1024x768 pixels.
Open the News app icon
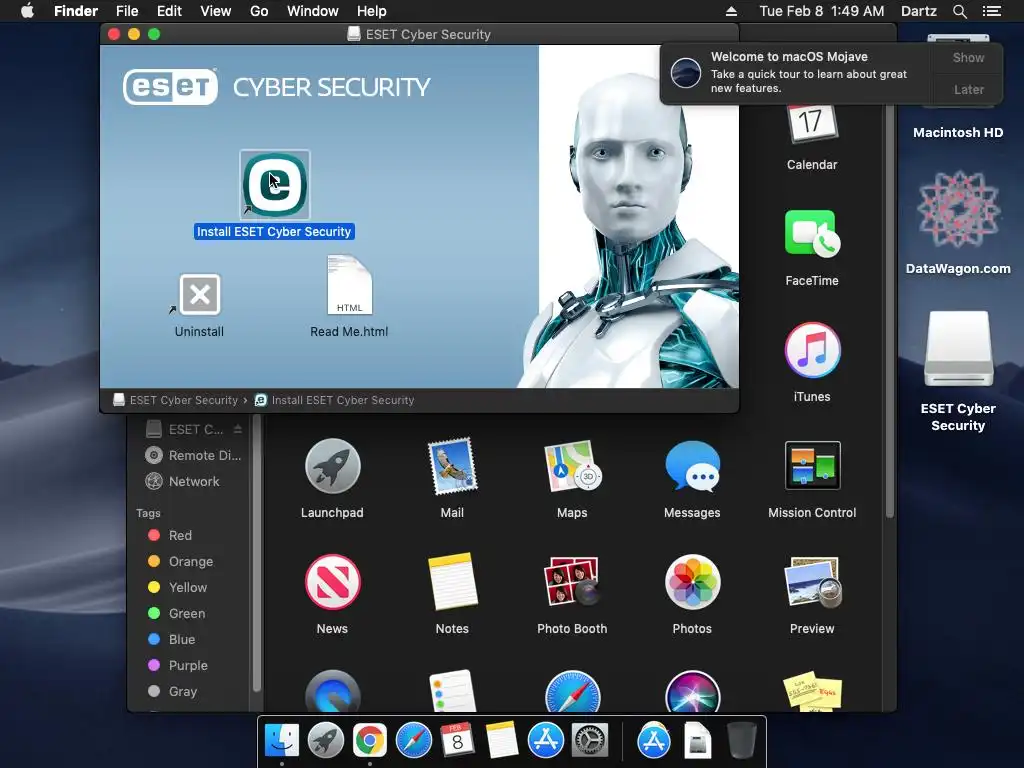332,582
